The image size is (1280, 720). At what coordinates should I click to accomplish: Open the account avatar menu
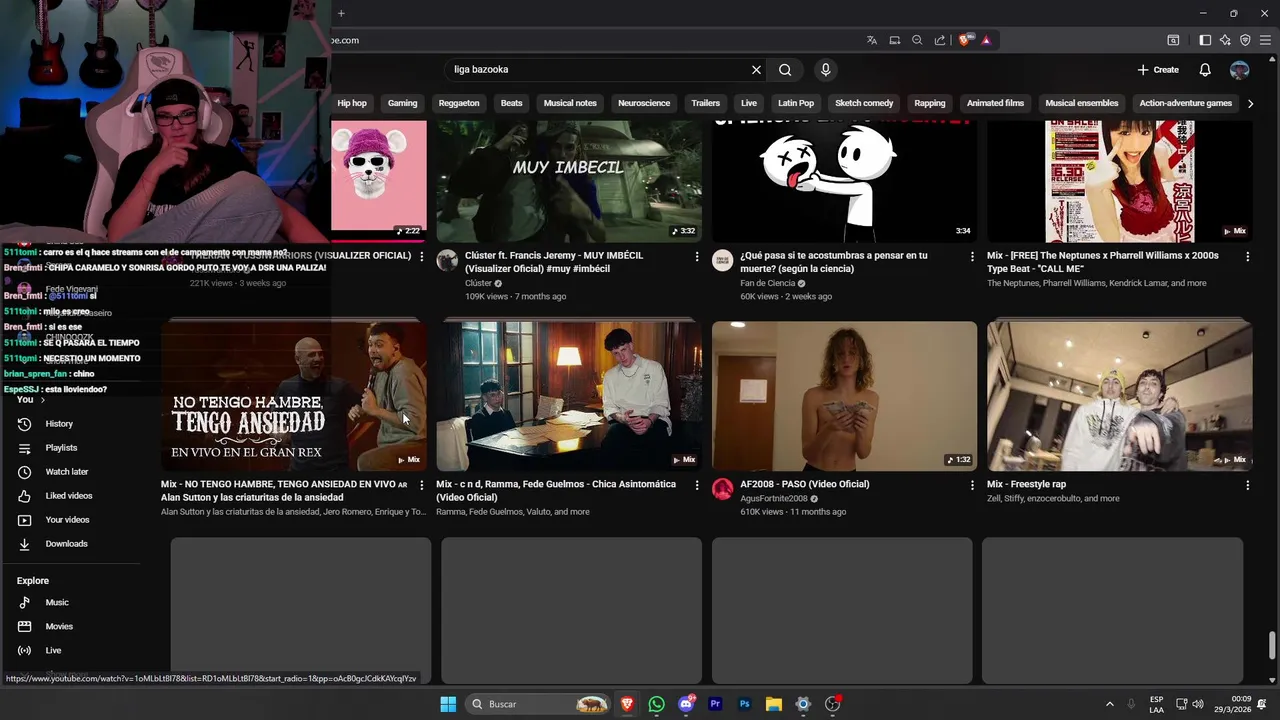1239,70
